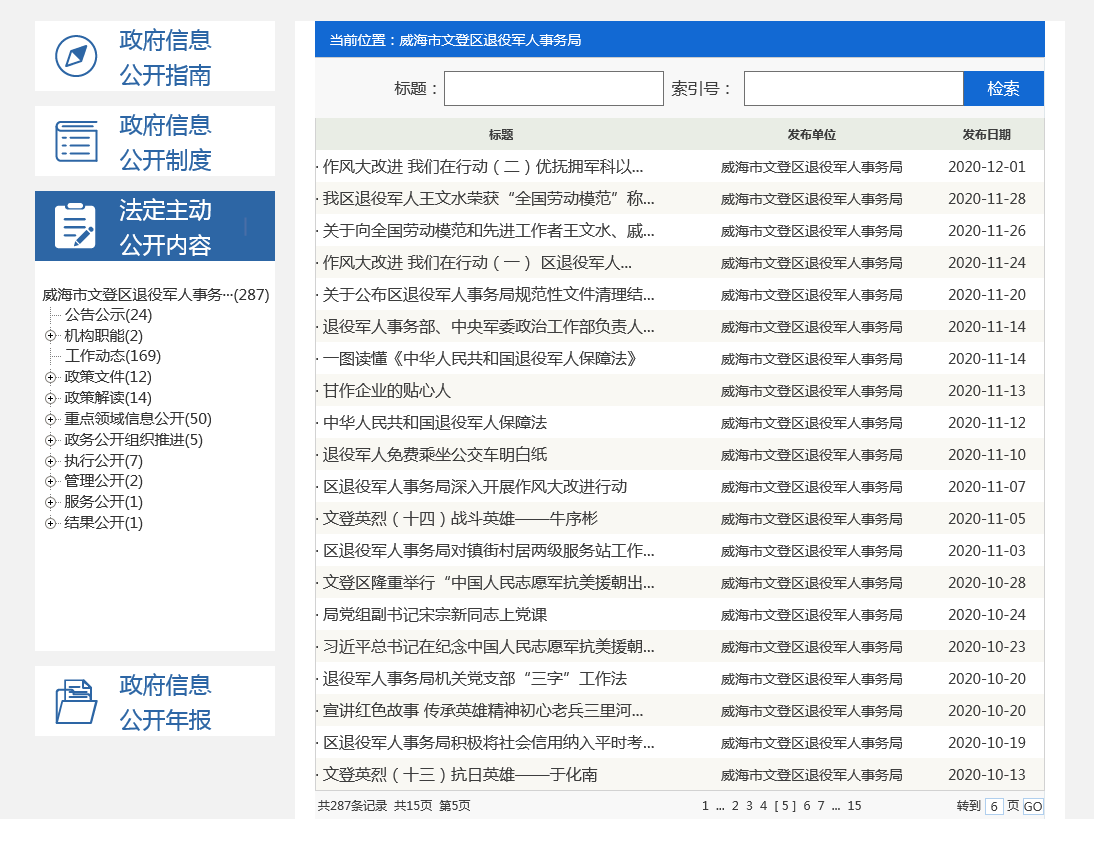
Task: Expand the 政策文件 category
Action: [x=50, y=377]
